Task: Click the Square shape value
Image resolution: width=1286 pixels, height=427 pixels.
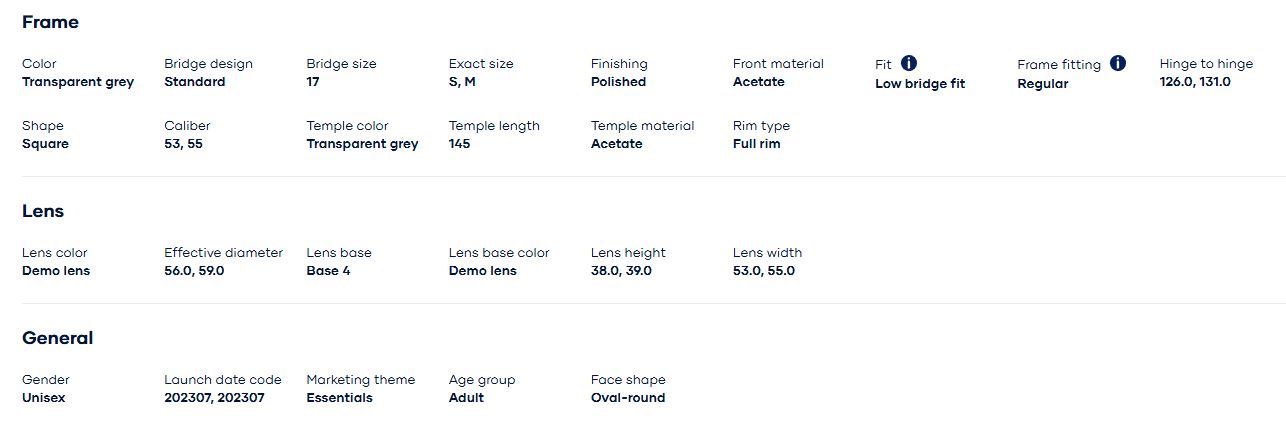Action: tap(45, 144)
